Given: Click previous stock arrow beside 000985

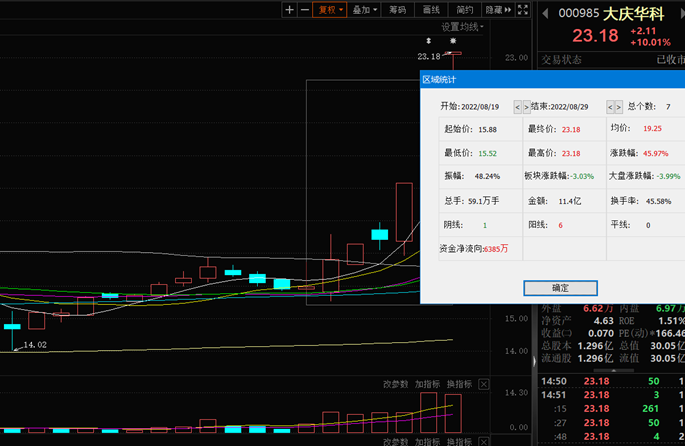Looking at the screenshot, I should point(547,13).
